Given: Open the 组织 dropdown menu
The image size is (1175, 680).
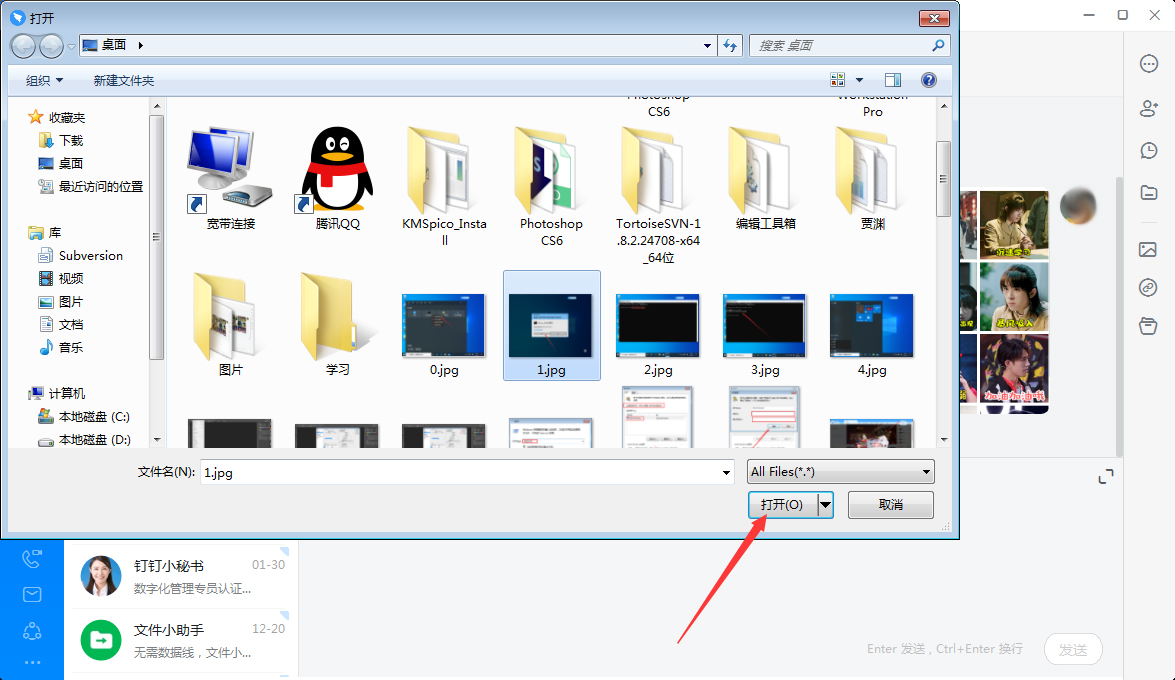Looking at the screenshot, I should point(42,80).
